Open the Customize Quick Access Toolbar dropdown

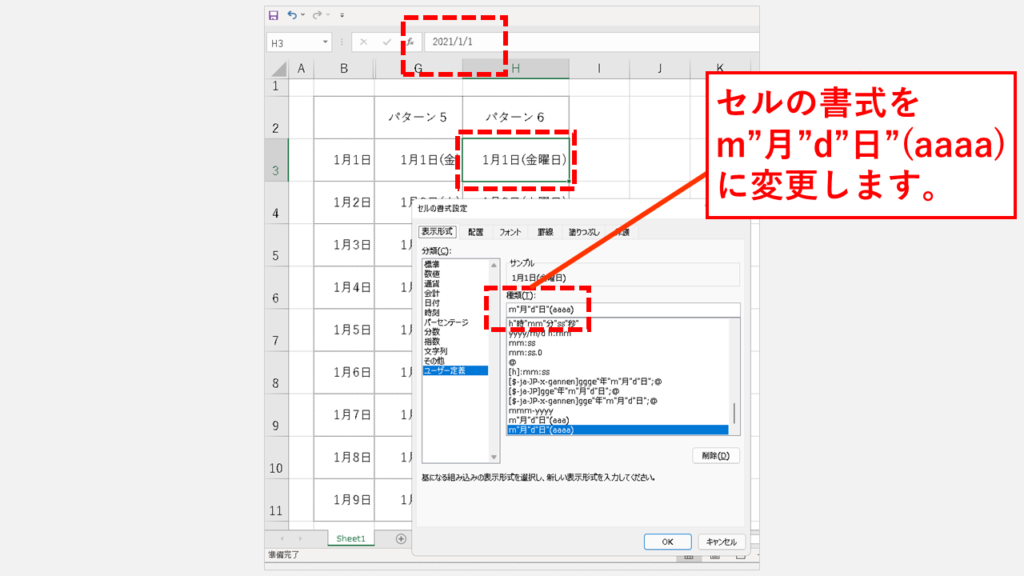(x=342, y=15)
